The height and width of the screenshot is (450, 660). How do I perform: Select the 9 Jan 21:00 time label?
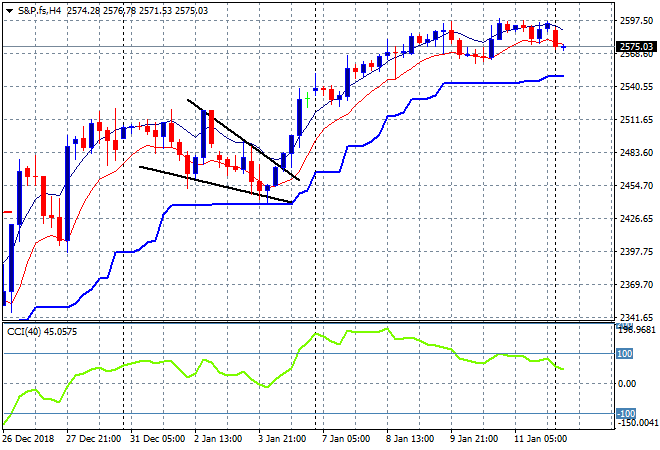click(474, 439)
